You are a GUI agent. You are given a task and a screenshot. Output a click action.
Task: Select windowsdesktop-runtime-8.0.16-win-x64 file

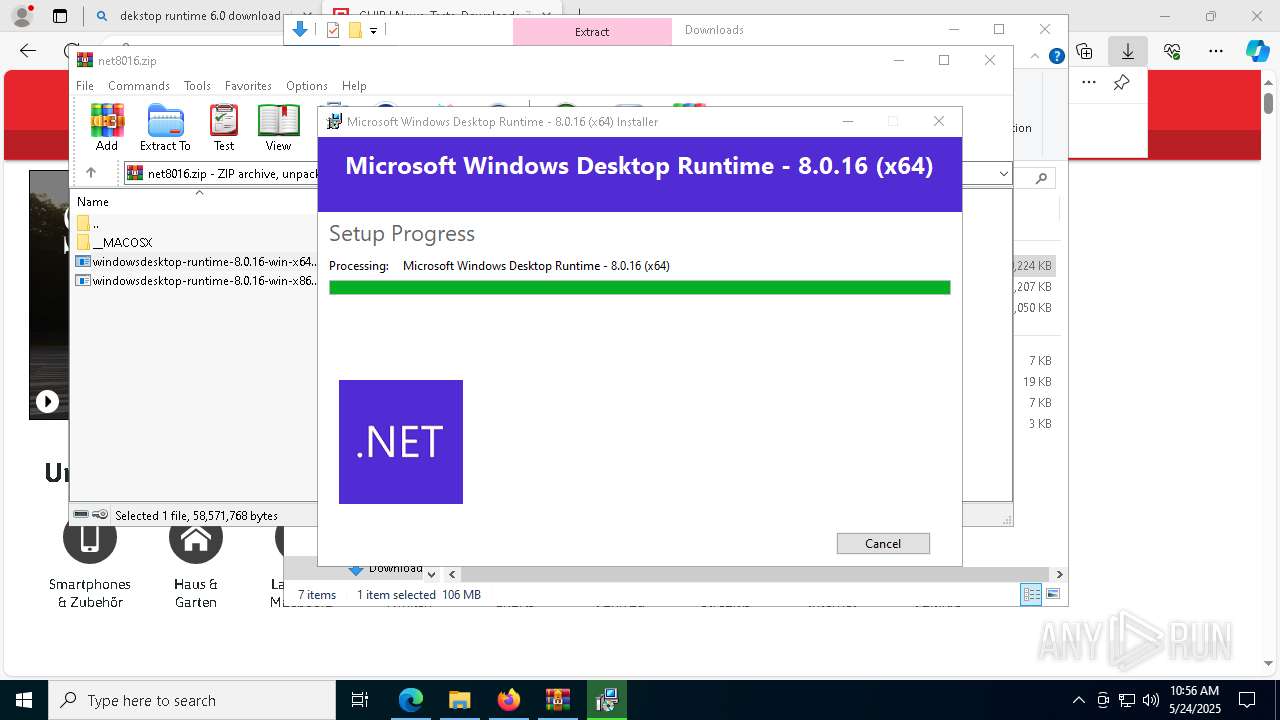tap(196, 262)
